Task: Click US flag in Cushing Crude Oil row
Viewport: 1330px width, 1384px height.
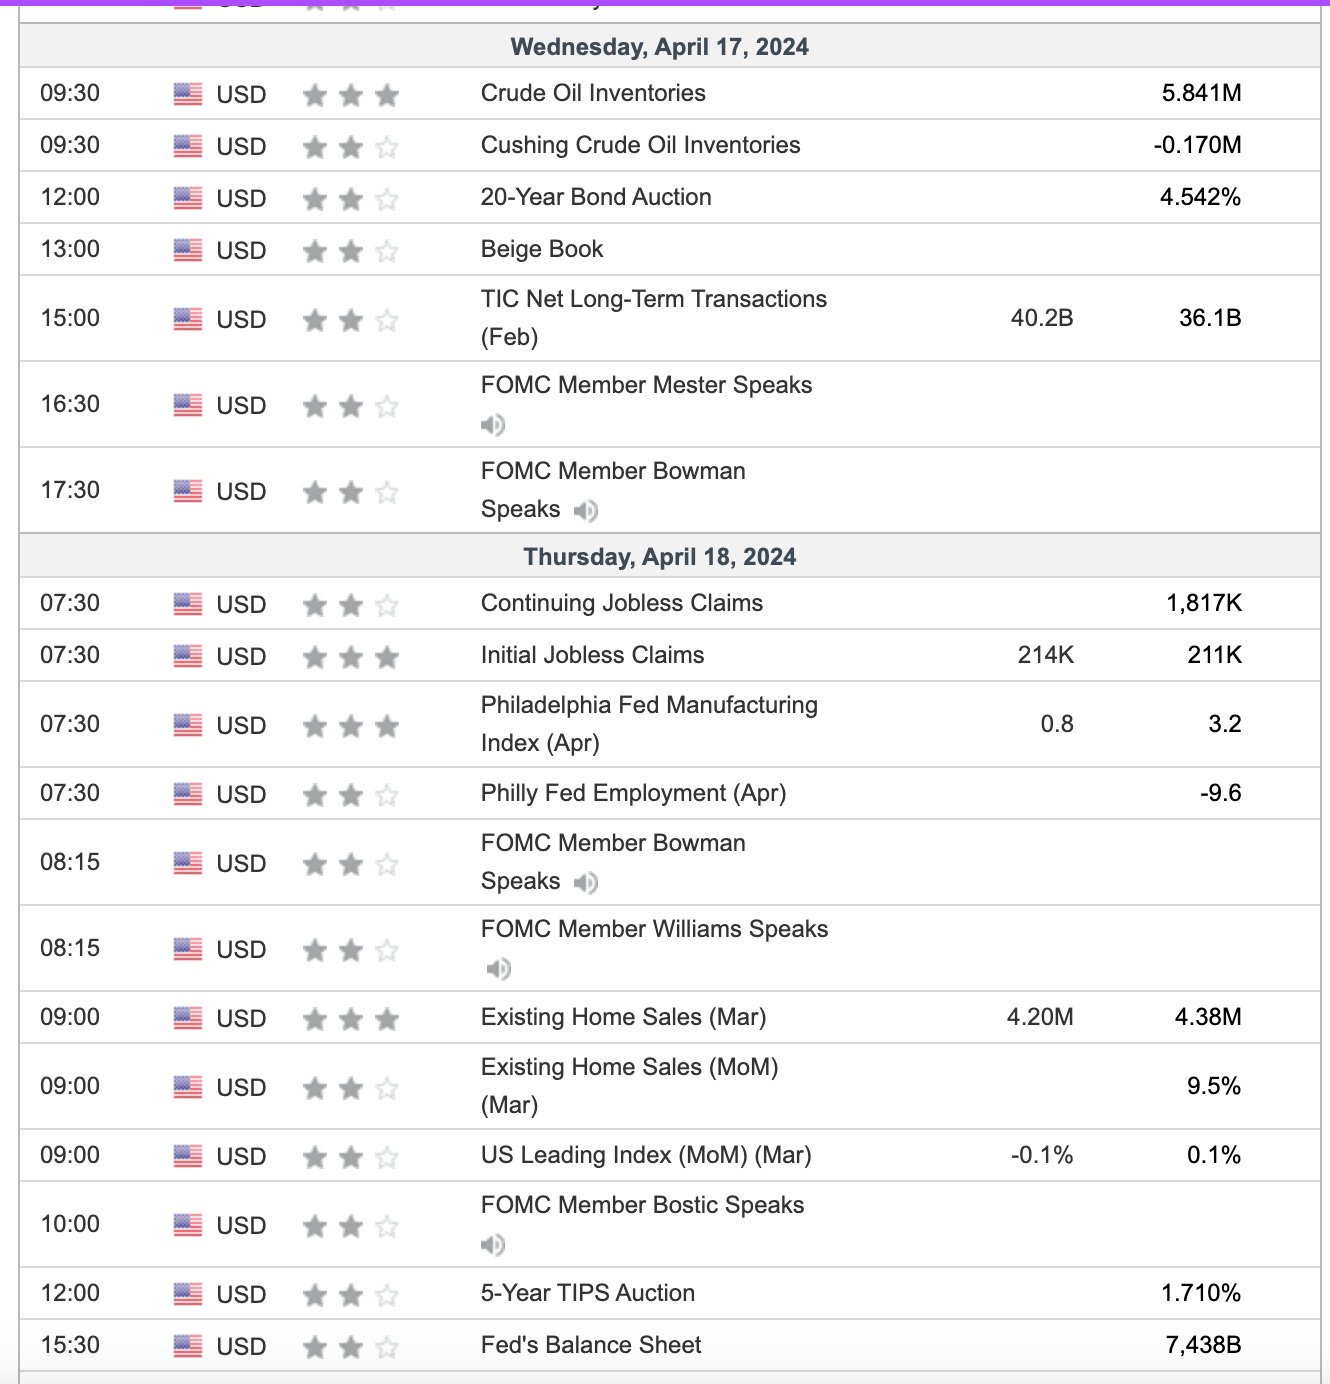Action: (x=188, y=146)
